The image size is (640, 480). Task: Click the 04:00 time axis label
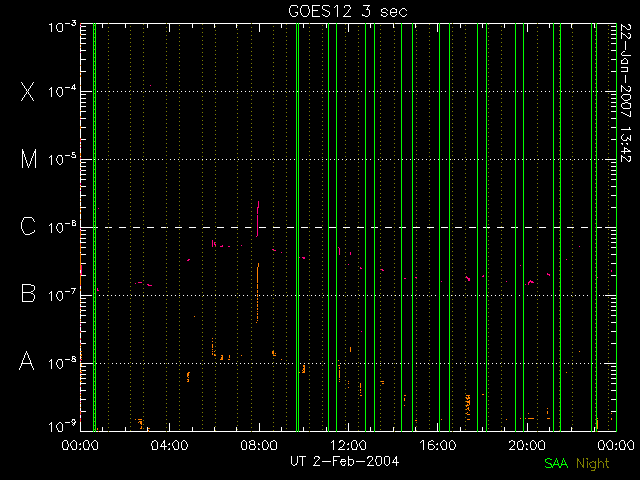point(169,445)
